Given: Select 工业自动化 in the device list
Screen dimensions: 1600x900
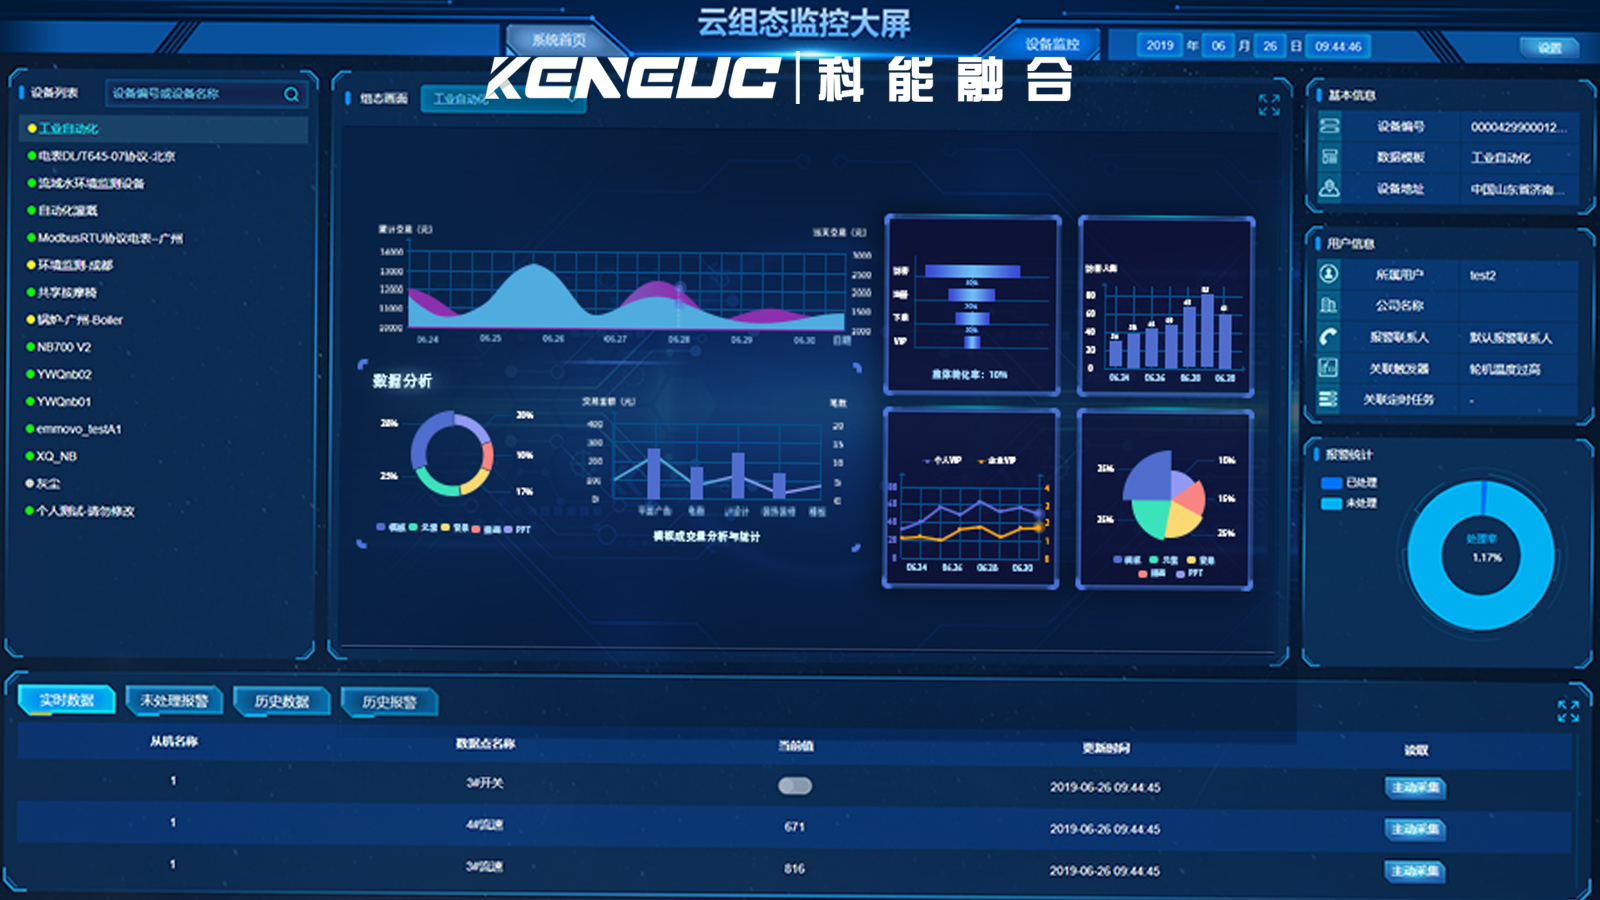Looking at the screenshot, I should point(68,129).
